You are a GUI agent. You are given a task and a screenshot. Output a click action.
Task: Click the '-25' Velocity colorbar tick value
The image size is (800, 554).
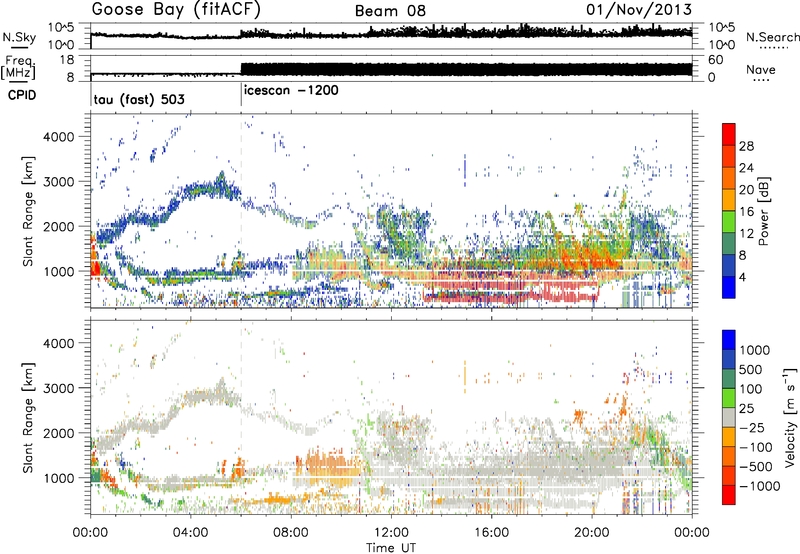click(x=753, y=427)
